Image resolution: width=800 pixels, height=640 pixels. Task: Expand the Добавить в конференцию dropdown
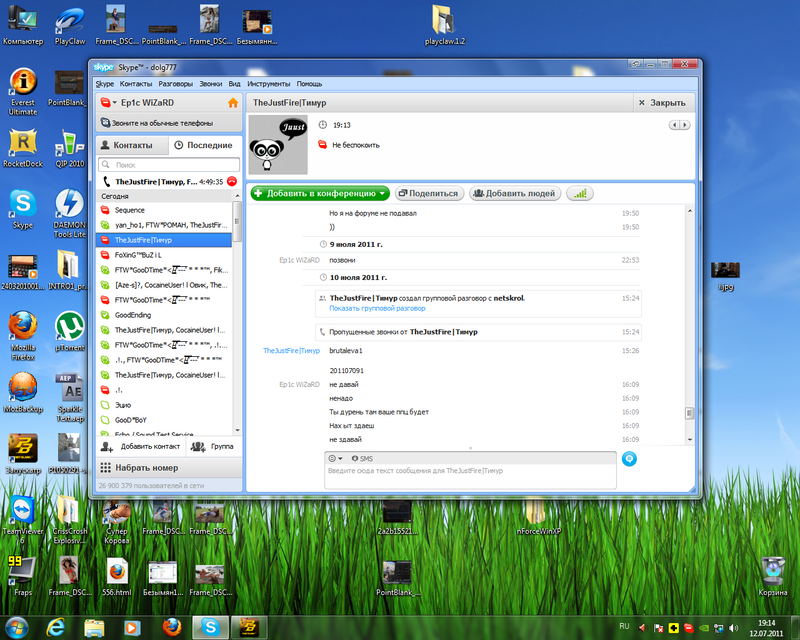click(382, 193)
